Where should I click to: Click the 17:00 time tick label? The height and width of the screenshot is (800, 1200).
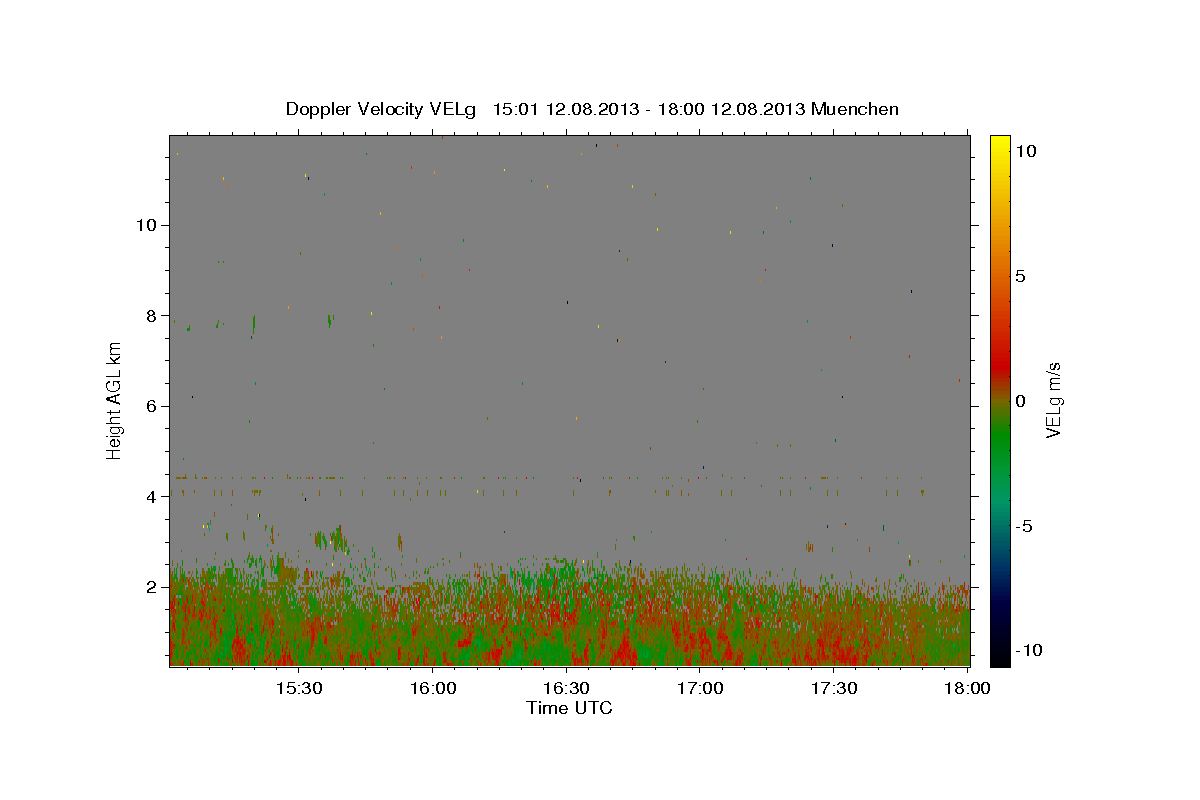tap(700, 688)
